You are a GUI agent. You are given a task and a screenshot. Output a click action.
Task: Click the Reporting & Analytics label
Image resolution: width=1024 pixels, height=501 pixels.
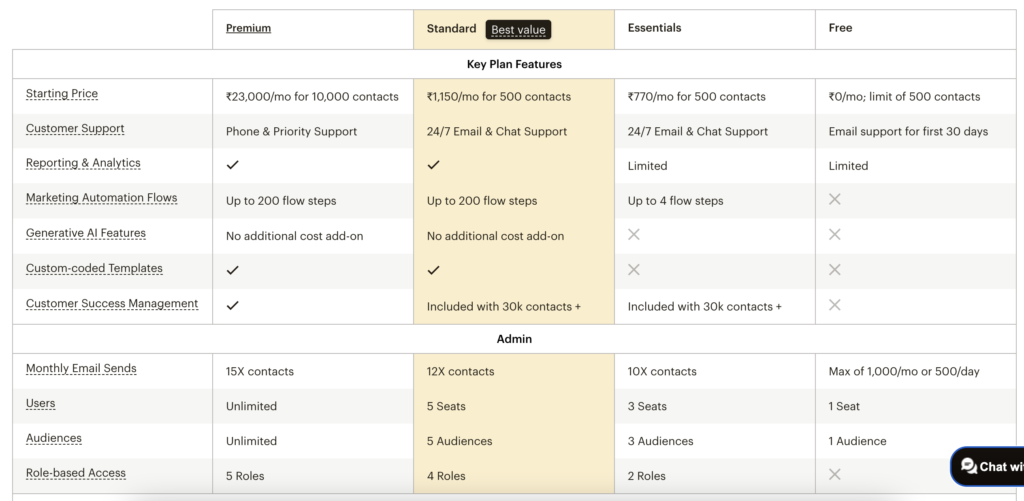point(83,163)
